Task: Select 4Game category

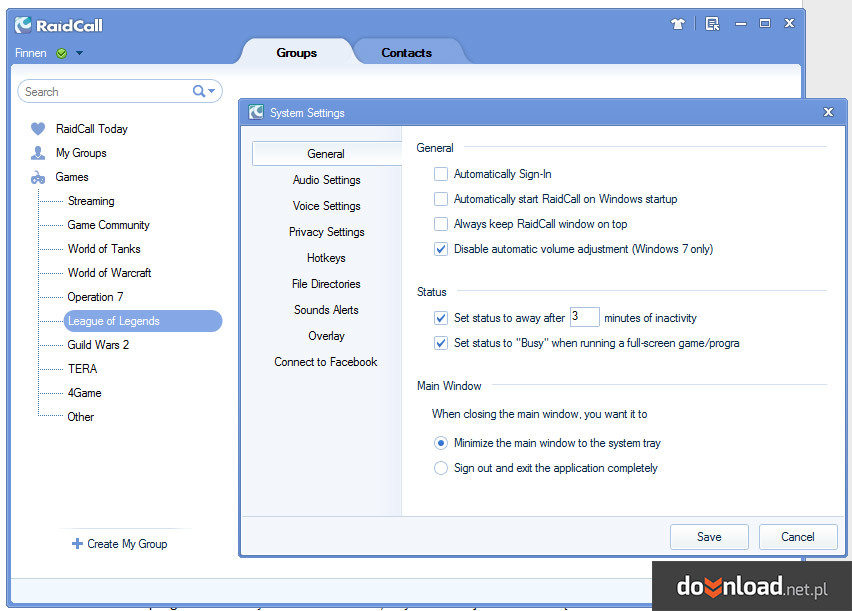Action: [84, 392]
